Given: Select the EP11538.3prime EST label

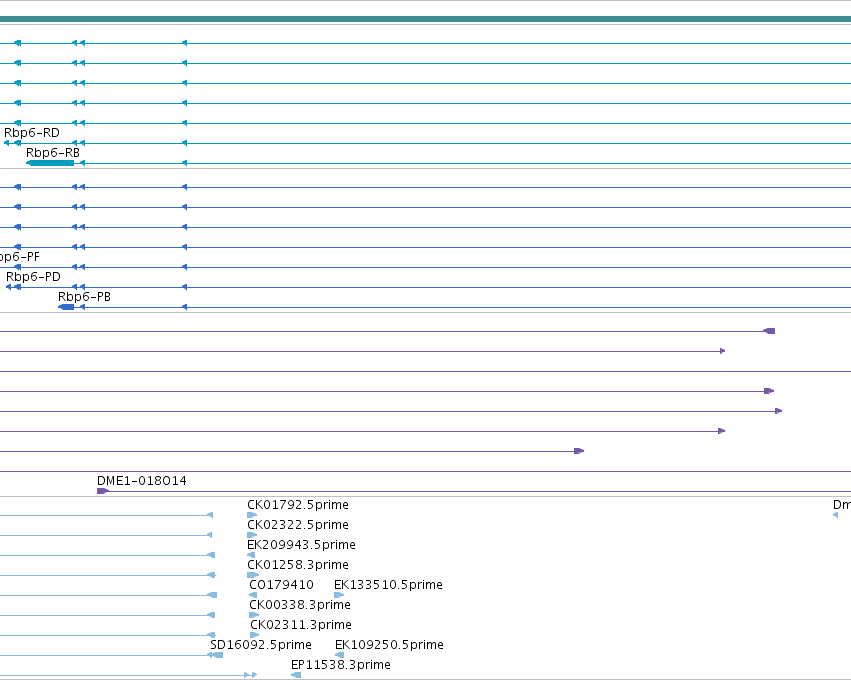Looking at the screenshot, I should 340,665.
